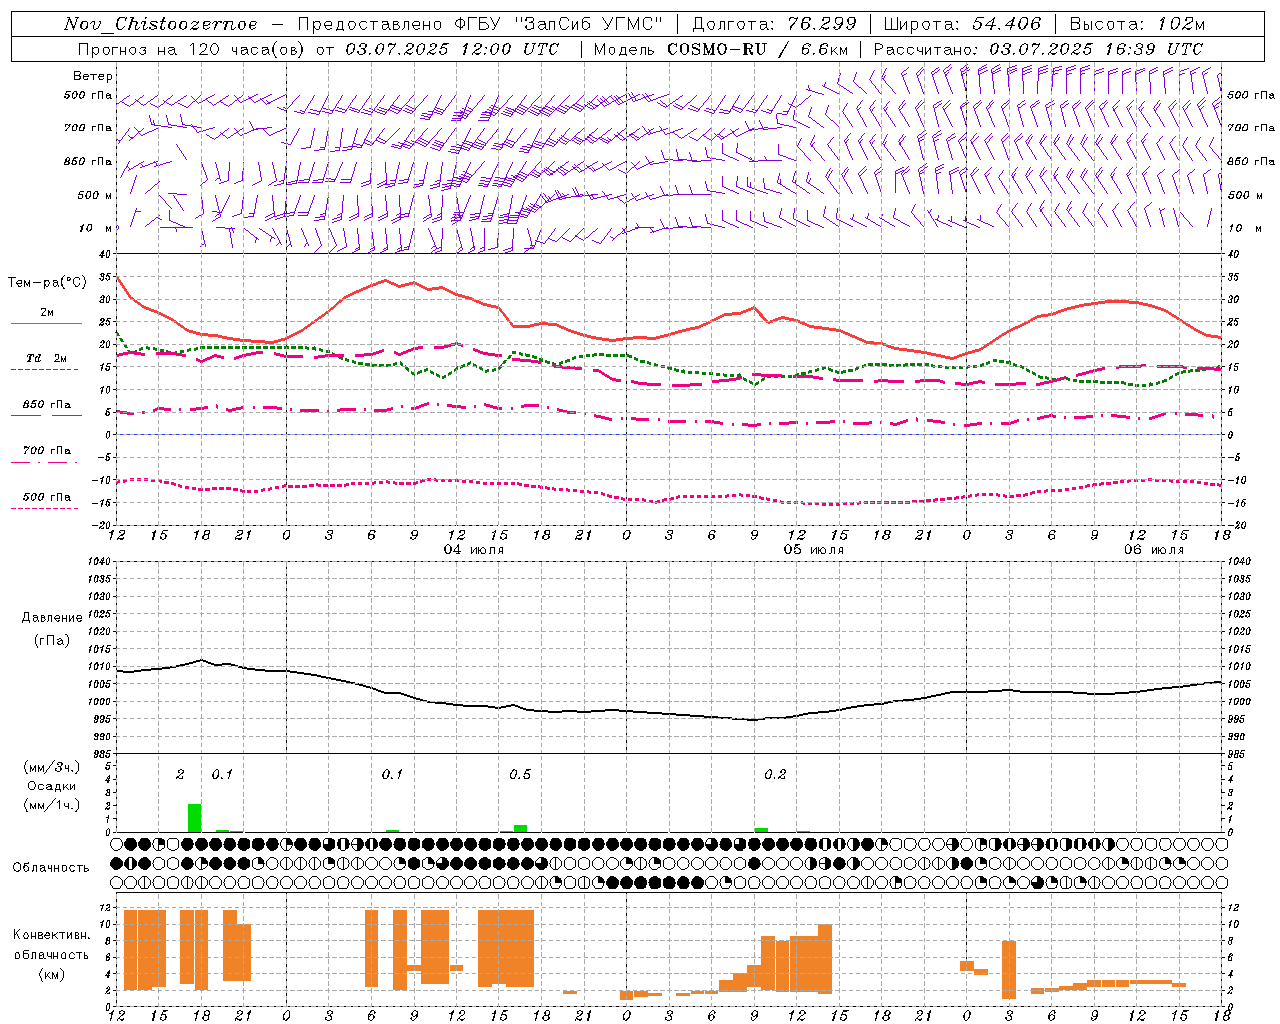
Task: Click the 06 июля date label
Action: point(1154,550)
